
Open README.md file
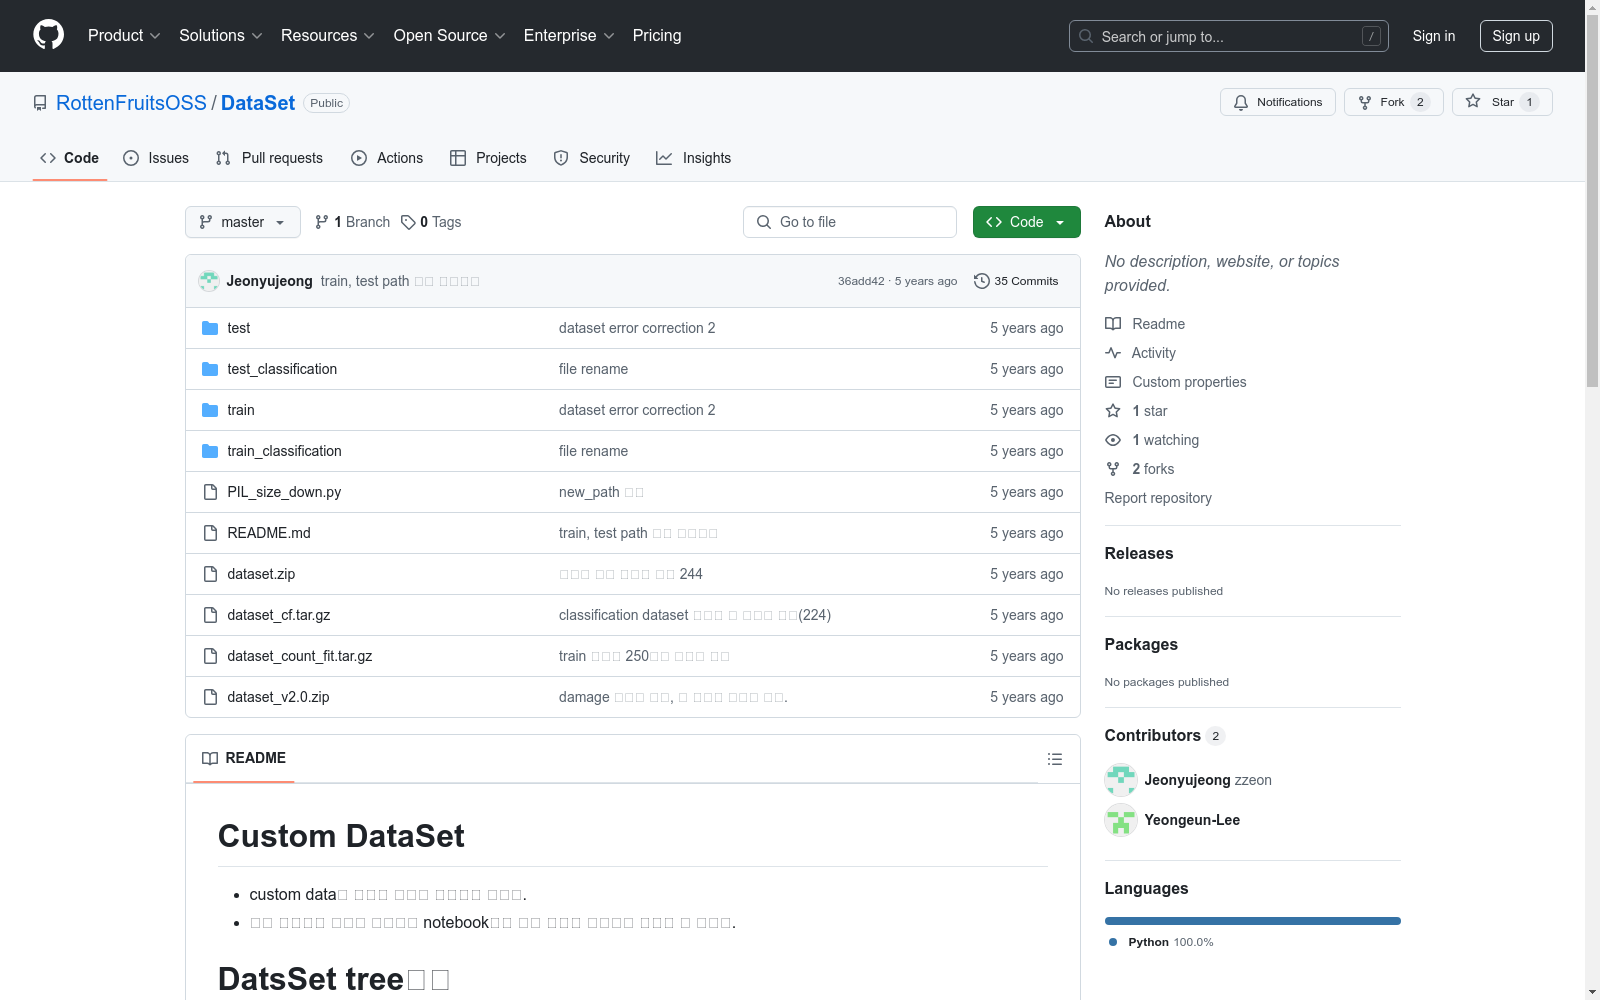(269, 533)
